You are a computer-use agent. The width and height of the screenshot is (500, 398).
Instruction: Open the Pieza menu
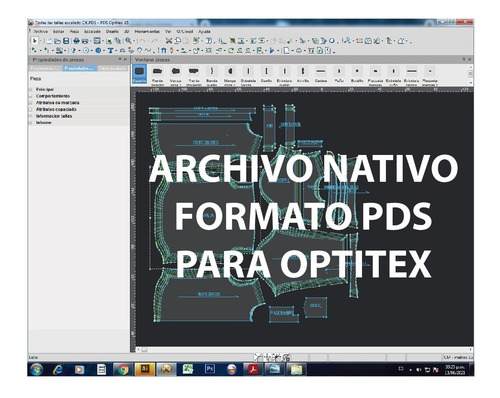coord(74,31)
